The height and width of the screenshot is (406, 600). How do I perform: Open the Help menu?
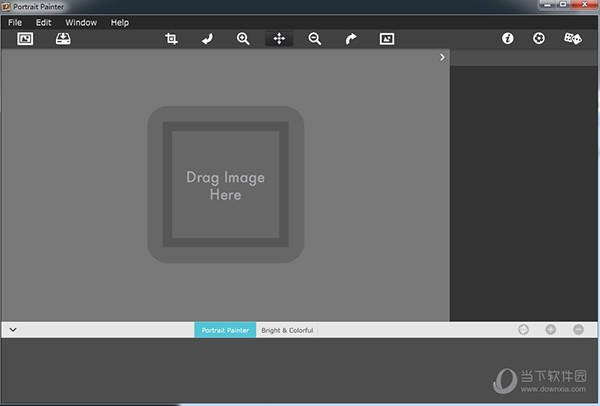120,23
